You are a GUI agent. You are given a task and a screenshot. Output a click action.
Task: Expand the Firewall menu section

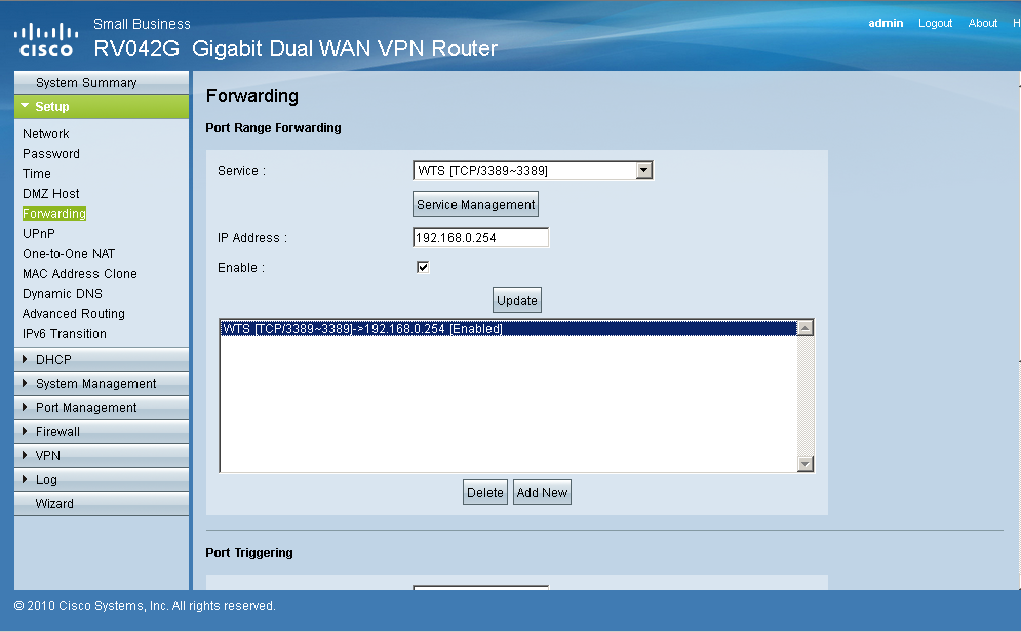tap(102, 432)
